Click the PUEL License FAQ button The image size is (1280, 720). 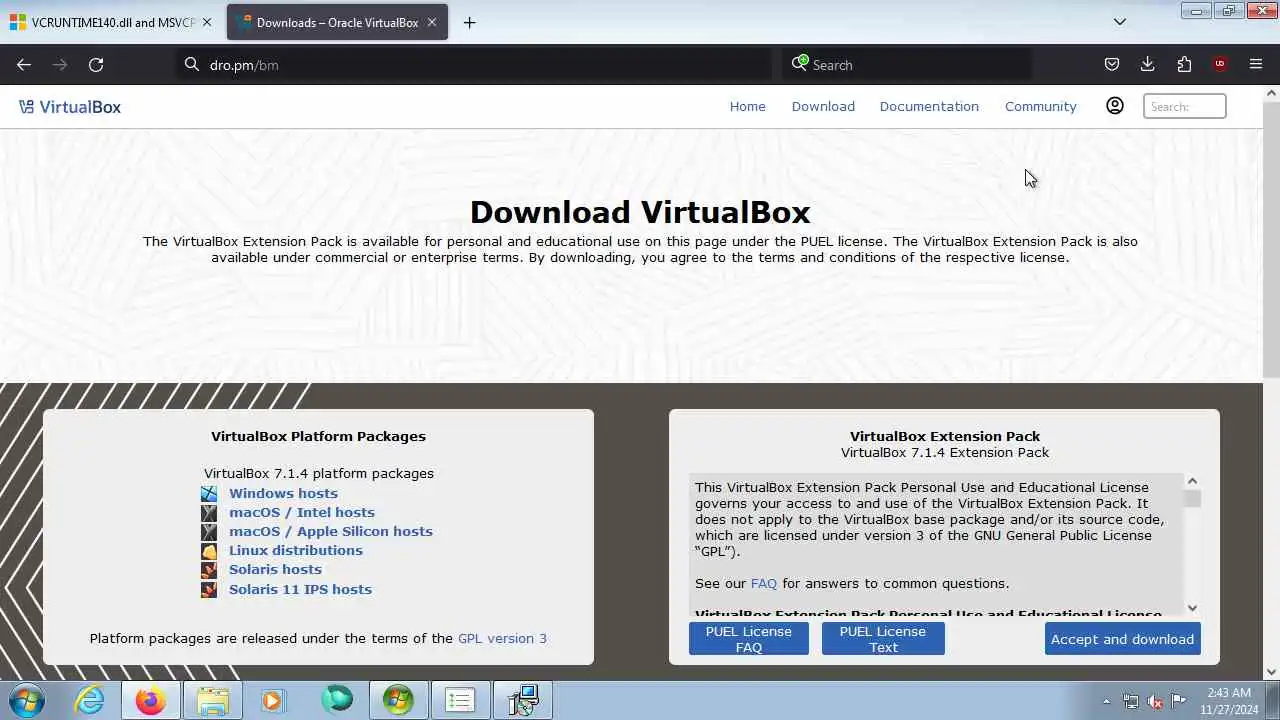748,639
